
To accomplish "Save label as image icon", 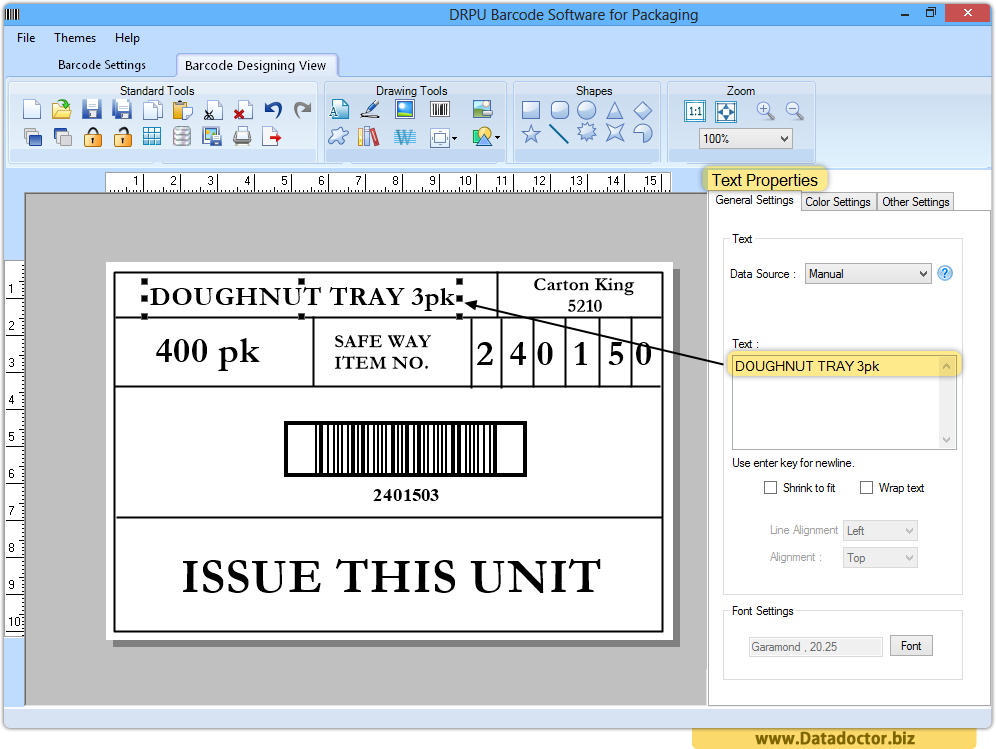I will click(212, 137).
